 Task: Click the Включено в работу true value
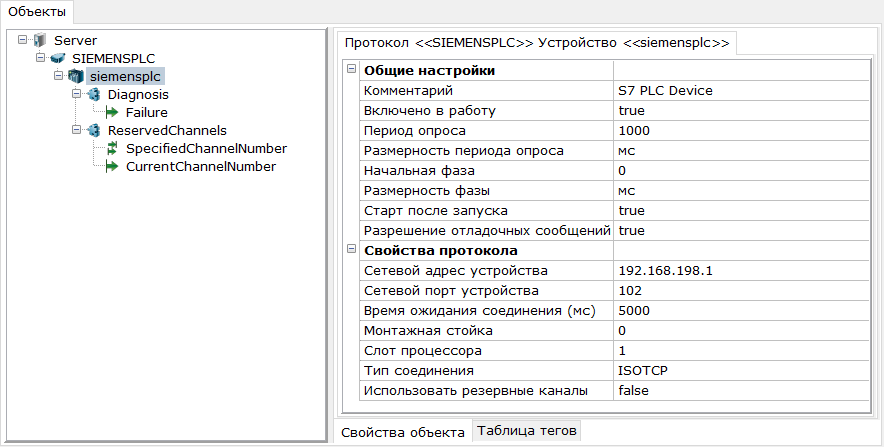pos(741,110)
